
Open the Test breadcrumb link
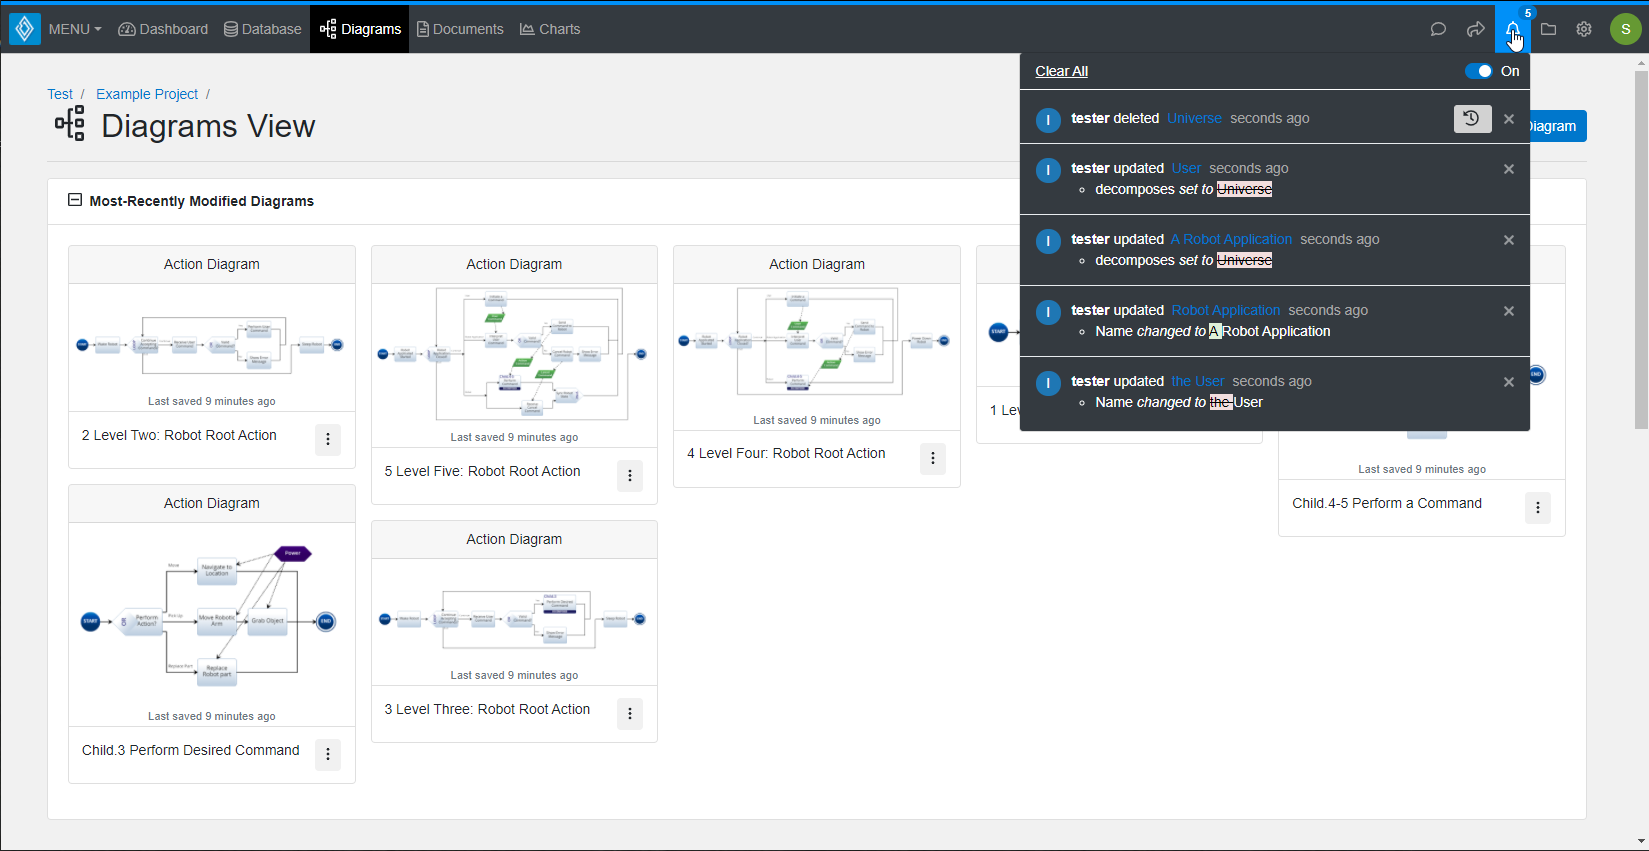(x=60, y=94)
